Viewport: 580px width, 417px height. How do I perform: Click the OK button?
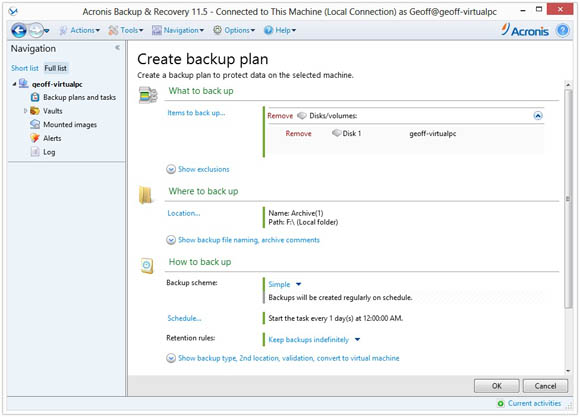[496, 386]
